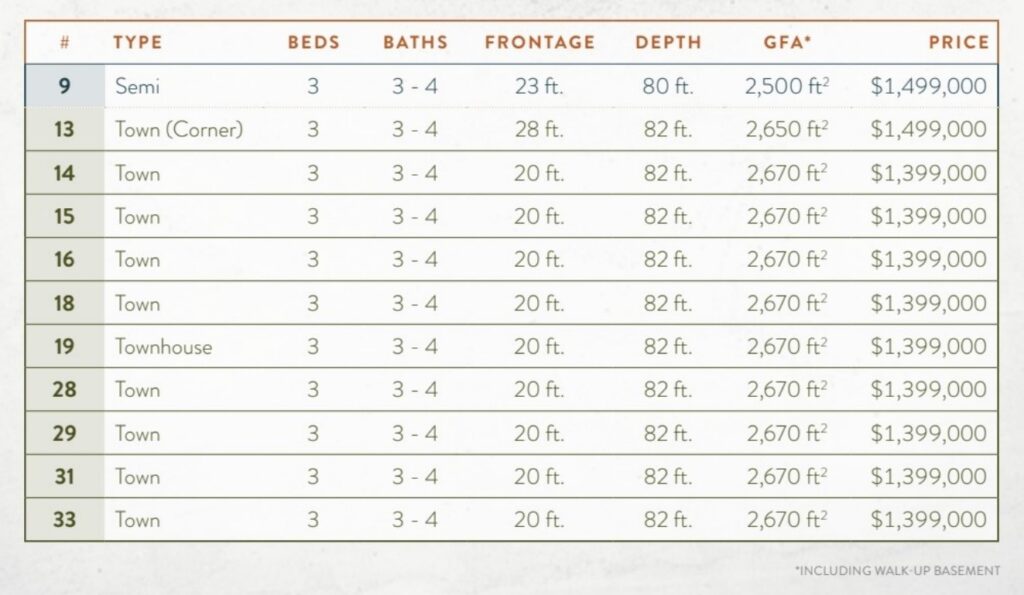Click the BATHS column header
This screenshot has height=595, width=1024.
click(415, 42)
